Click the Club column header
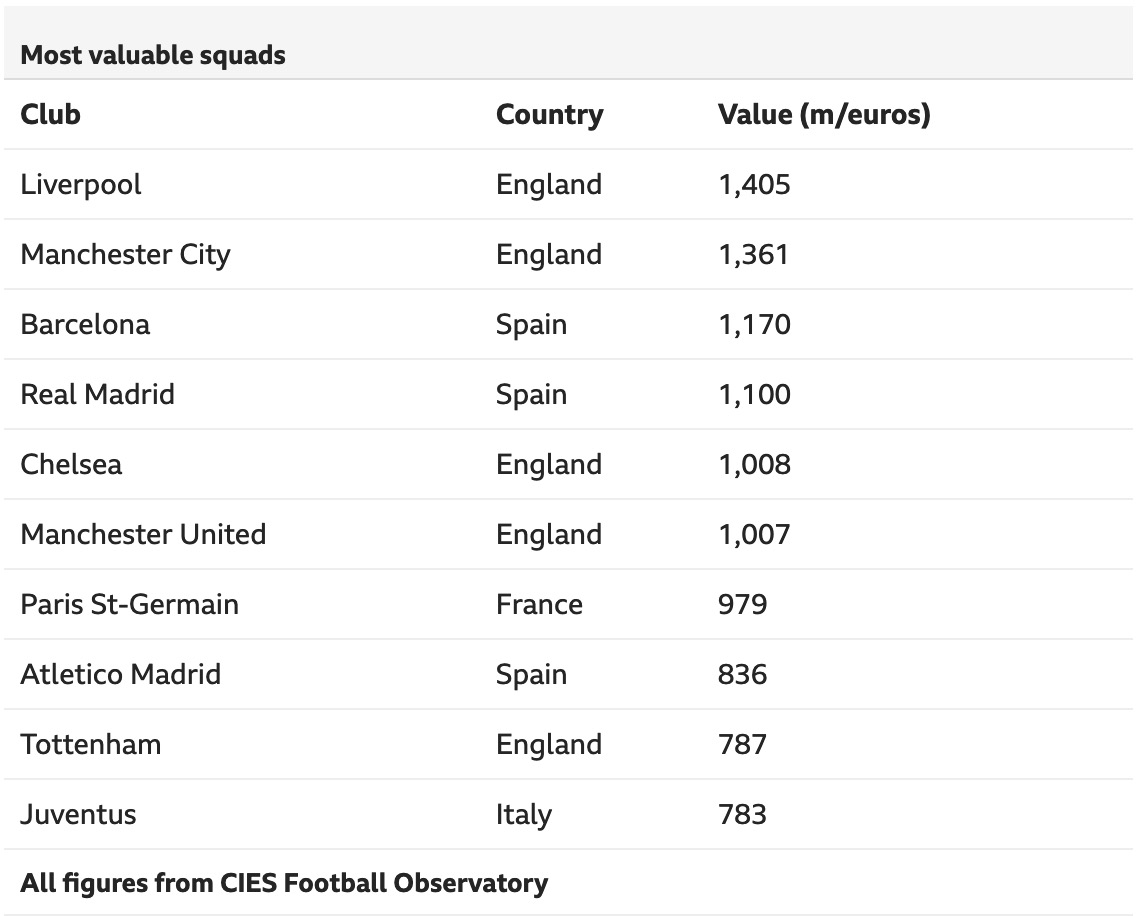 point(50,114)
